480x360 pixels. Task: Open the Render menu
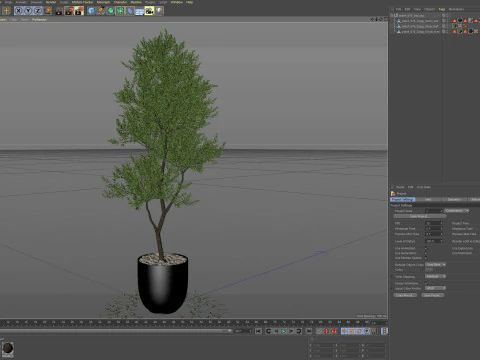(51, 2)
